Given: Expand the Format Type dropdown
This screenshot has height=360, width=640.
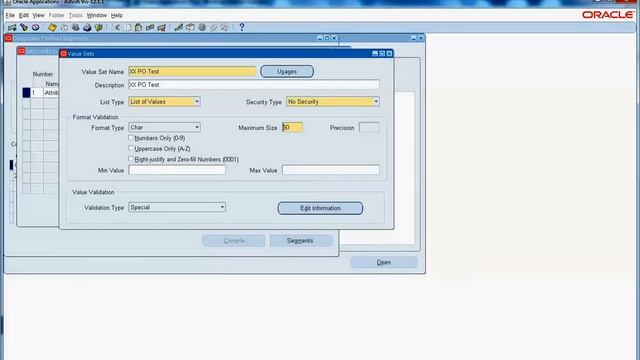Looking at the screenshot, I should [x=197, y=127].
